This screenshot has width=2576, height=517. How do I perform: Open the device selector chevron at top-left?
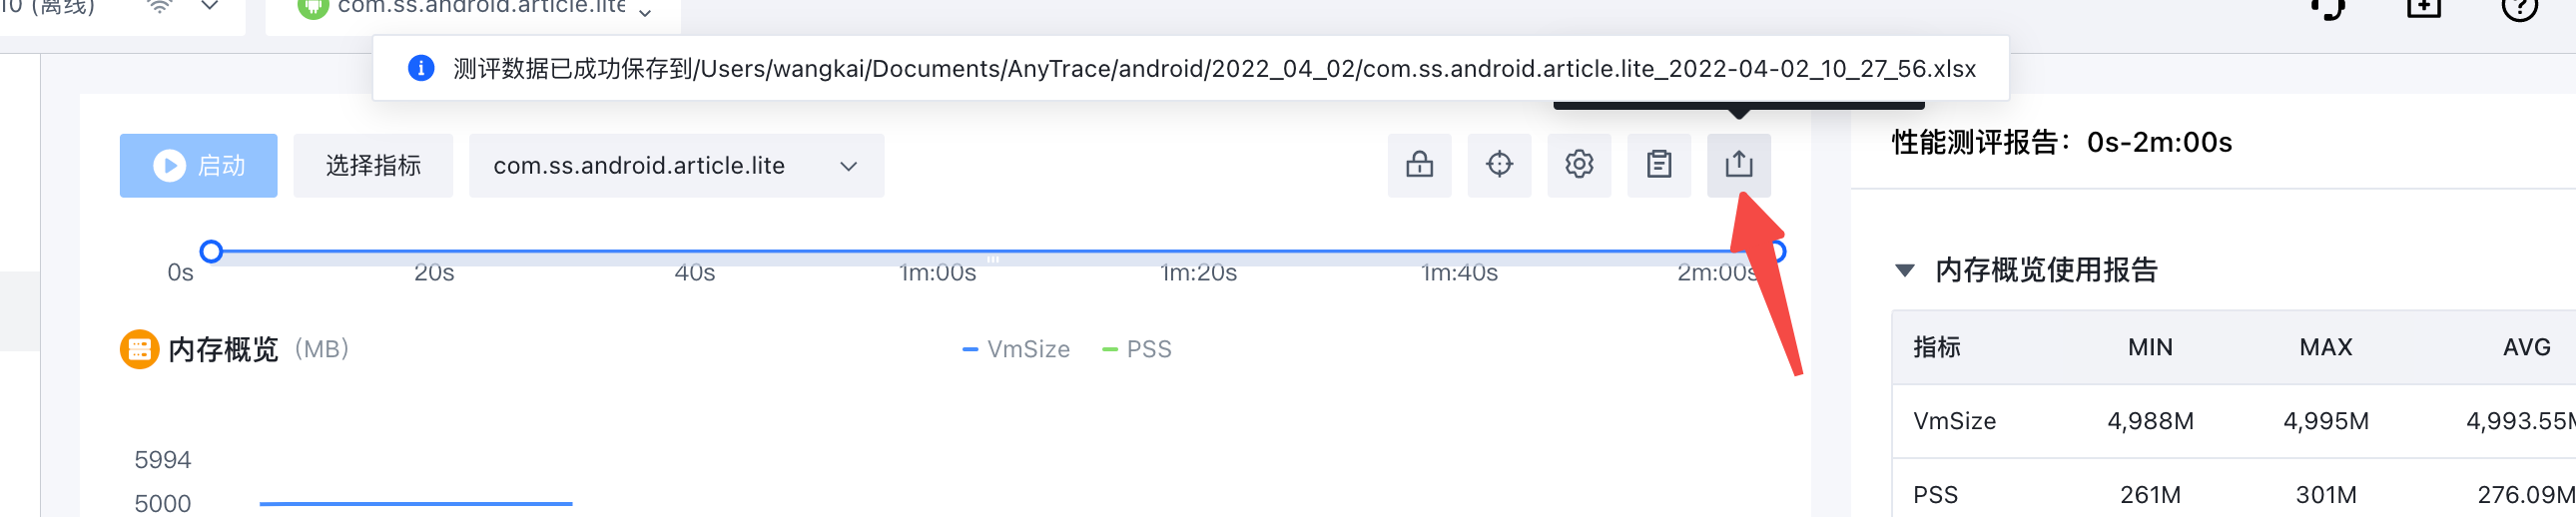(209, 6)
